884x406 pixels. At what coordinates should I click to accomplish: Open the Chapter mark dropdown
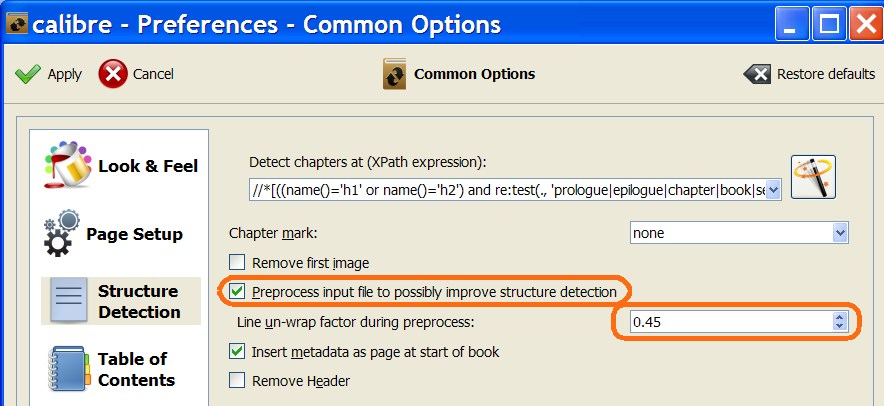pos(840,233)
